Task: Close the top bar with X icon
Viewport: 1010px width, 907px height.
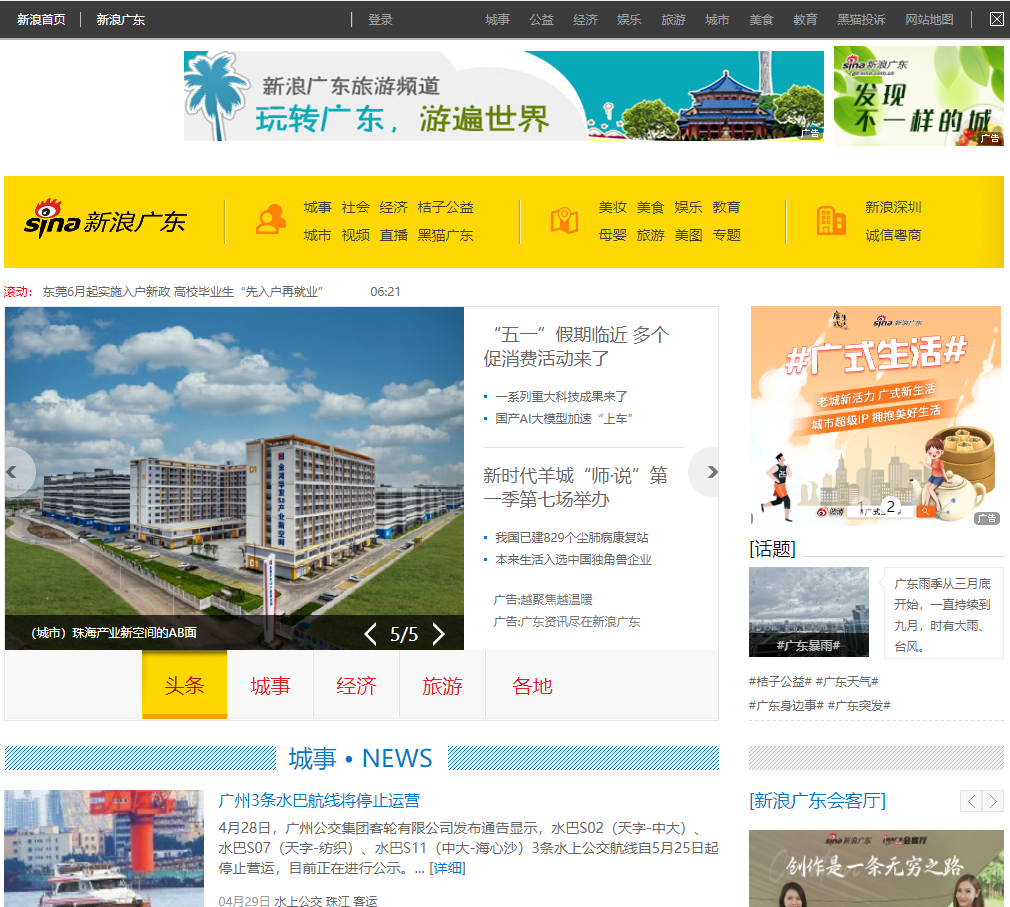Action: (996, 19)
